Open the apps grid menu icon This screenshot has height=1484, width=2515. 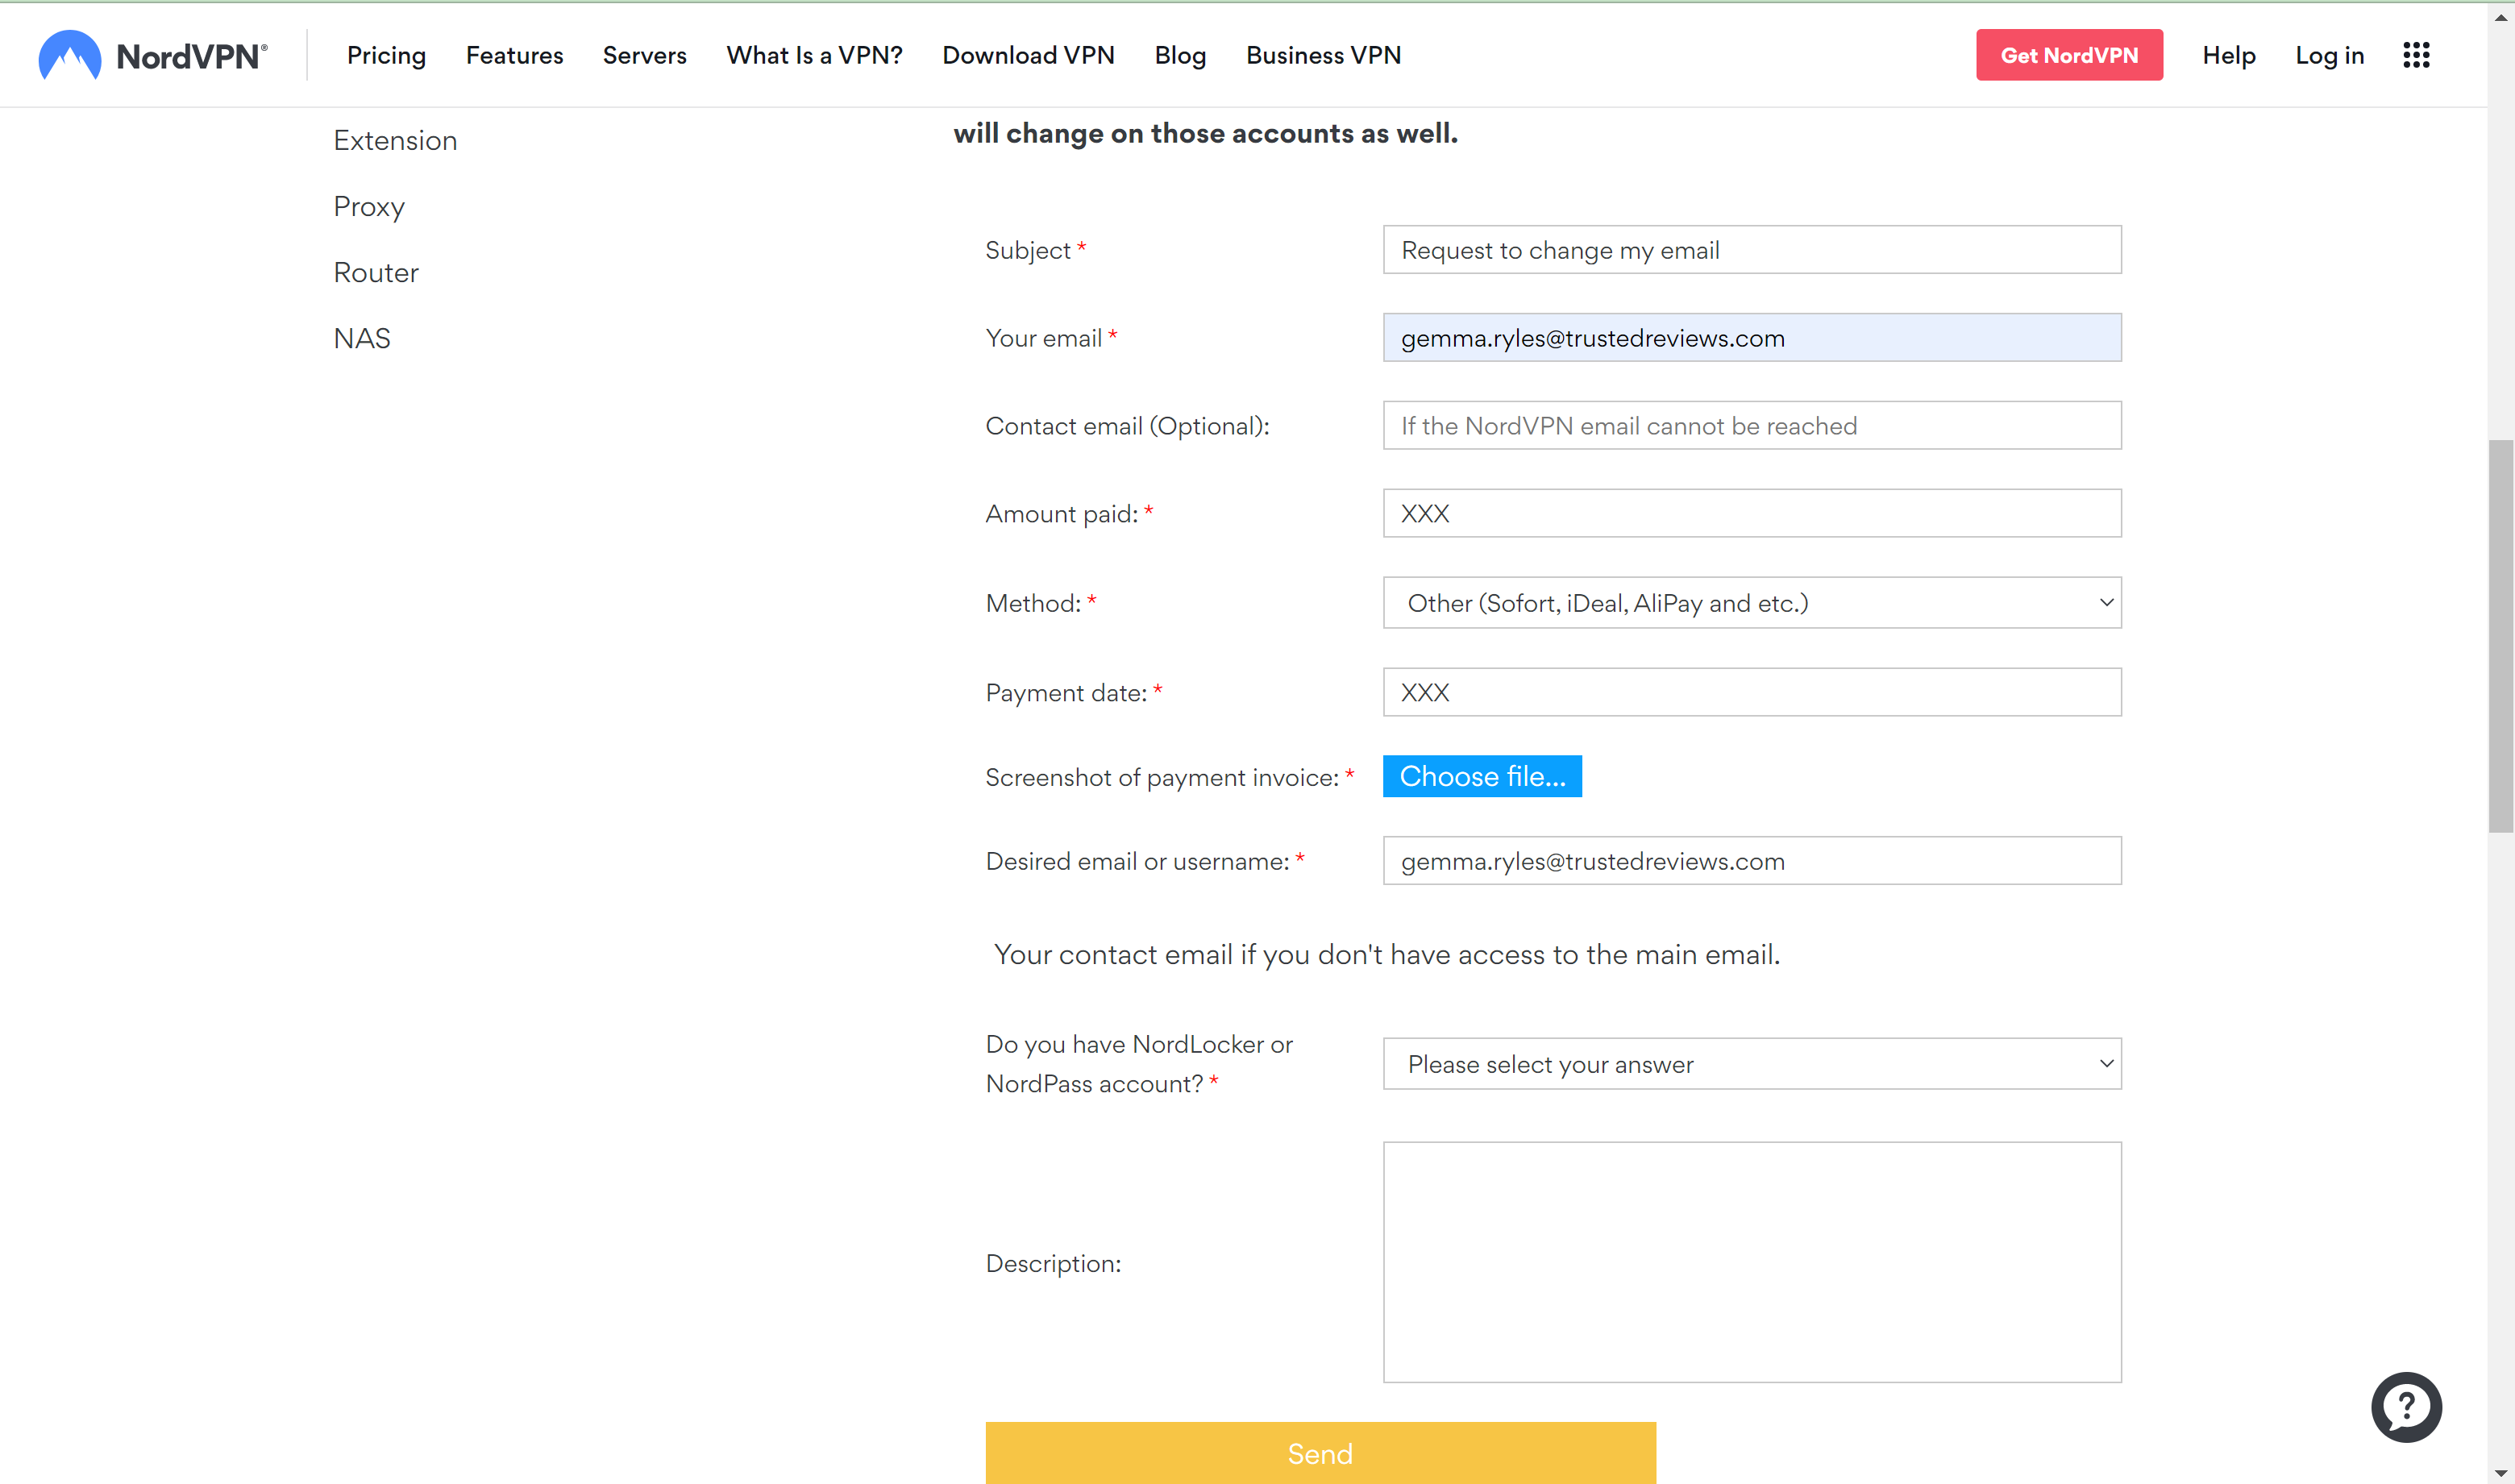2416,55
